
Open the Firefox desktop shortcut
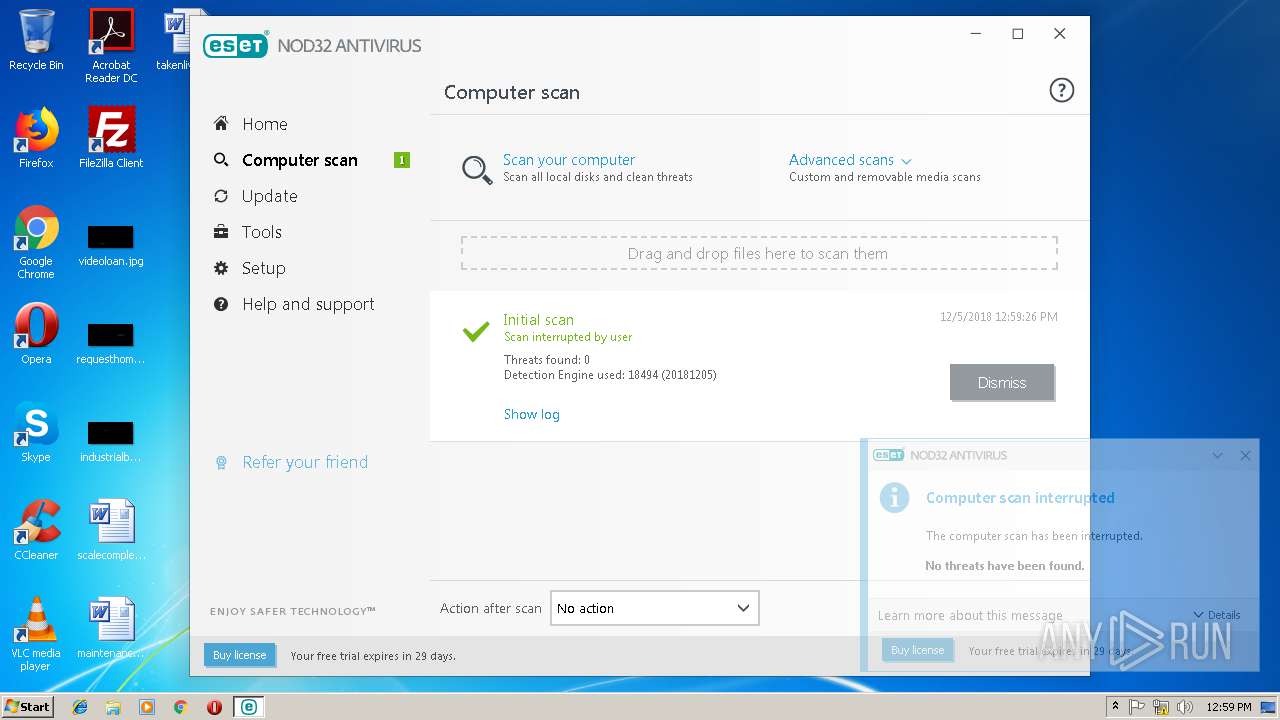tap(36, 138)
